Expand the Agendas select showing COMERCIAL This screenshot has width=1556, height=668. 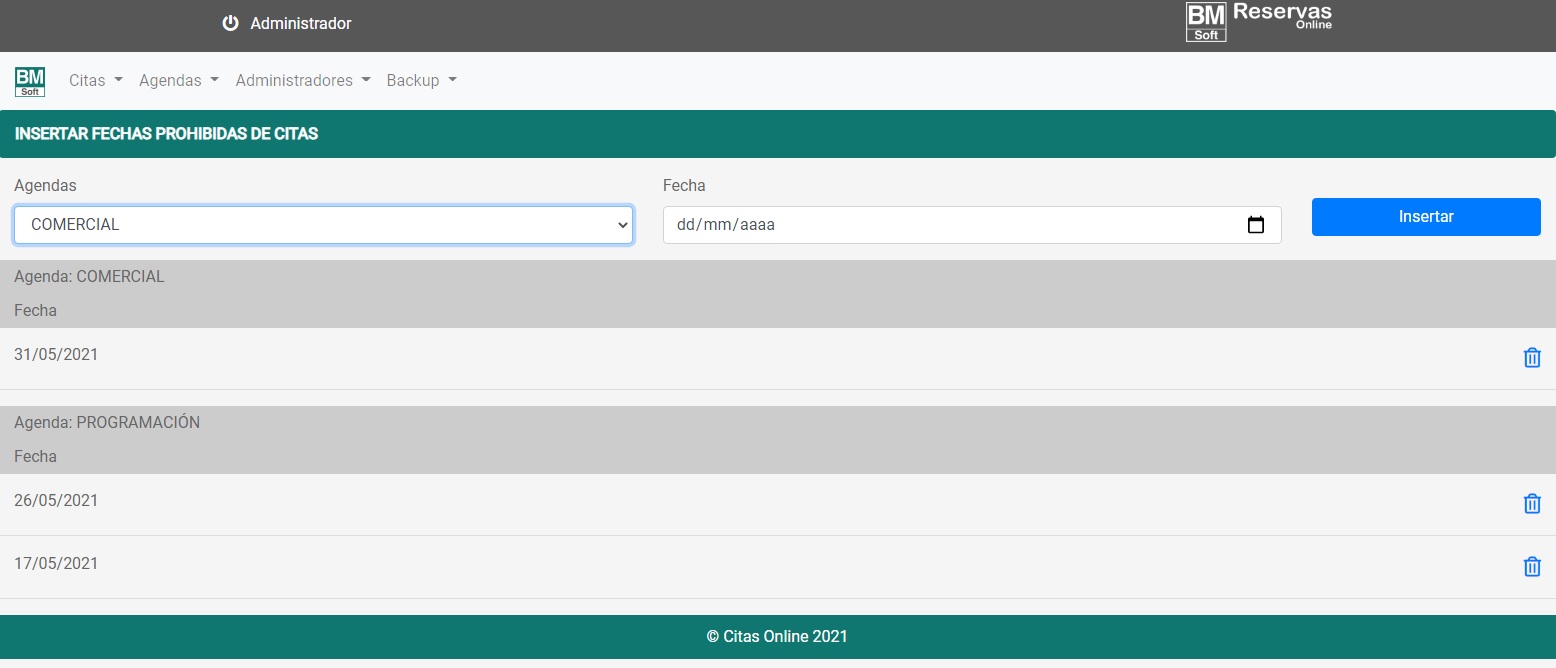pyautogui.click(x=323, y=225)
